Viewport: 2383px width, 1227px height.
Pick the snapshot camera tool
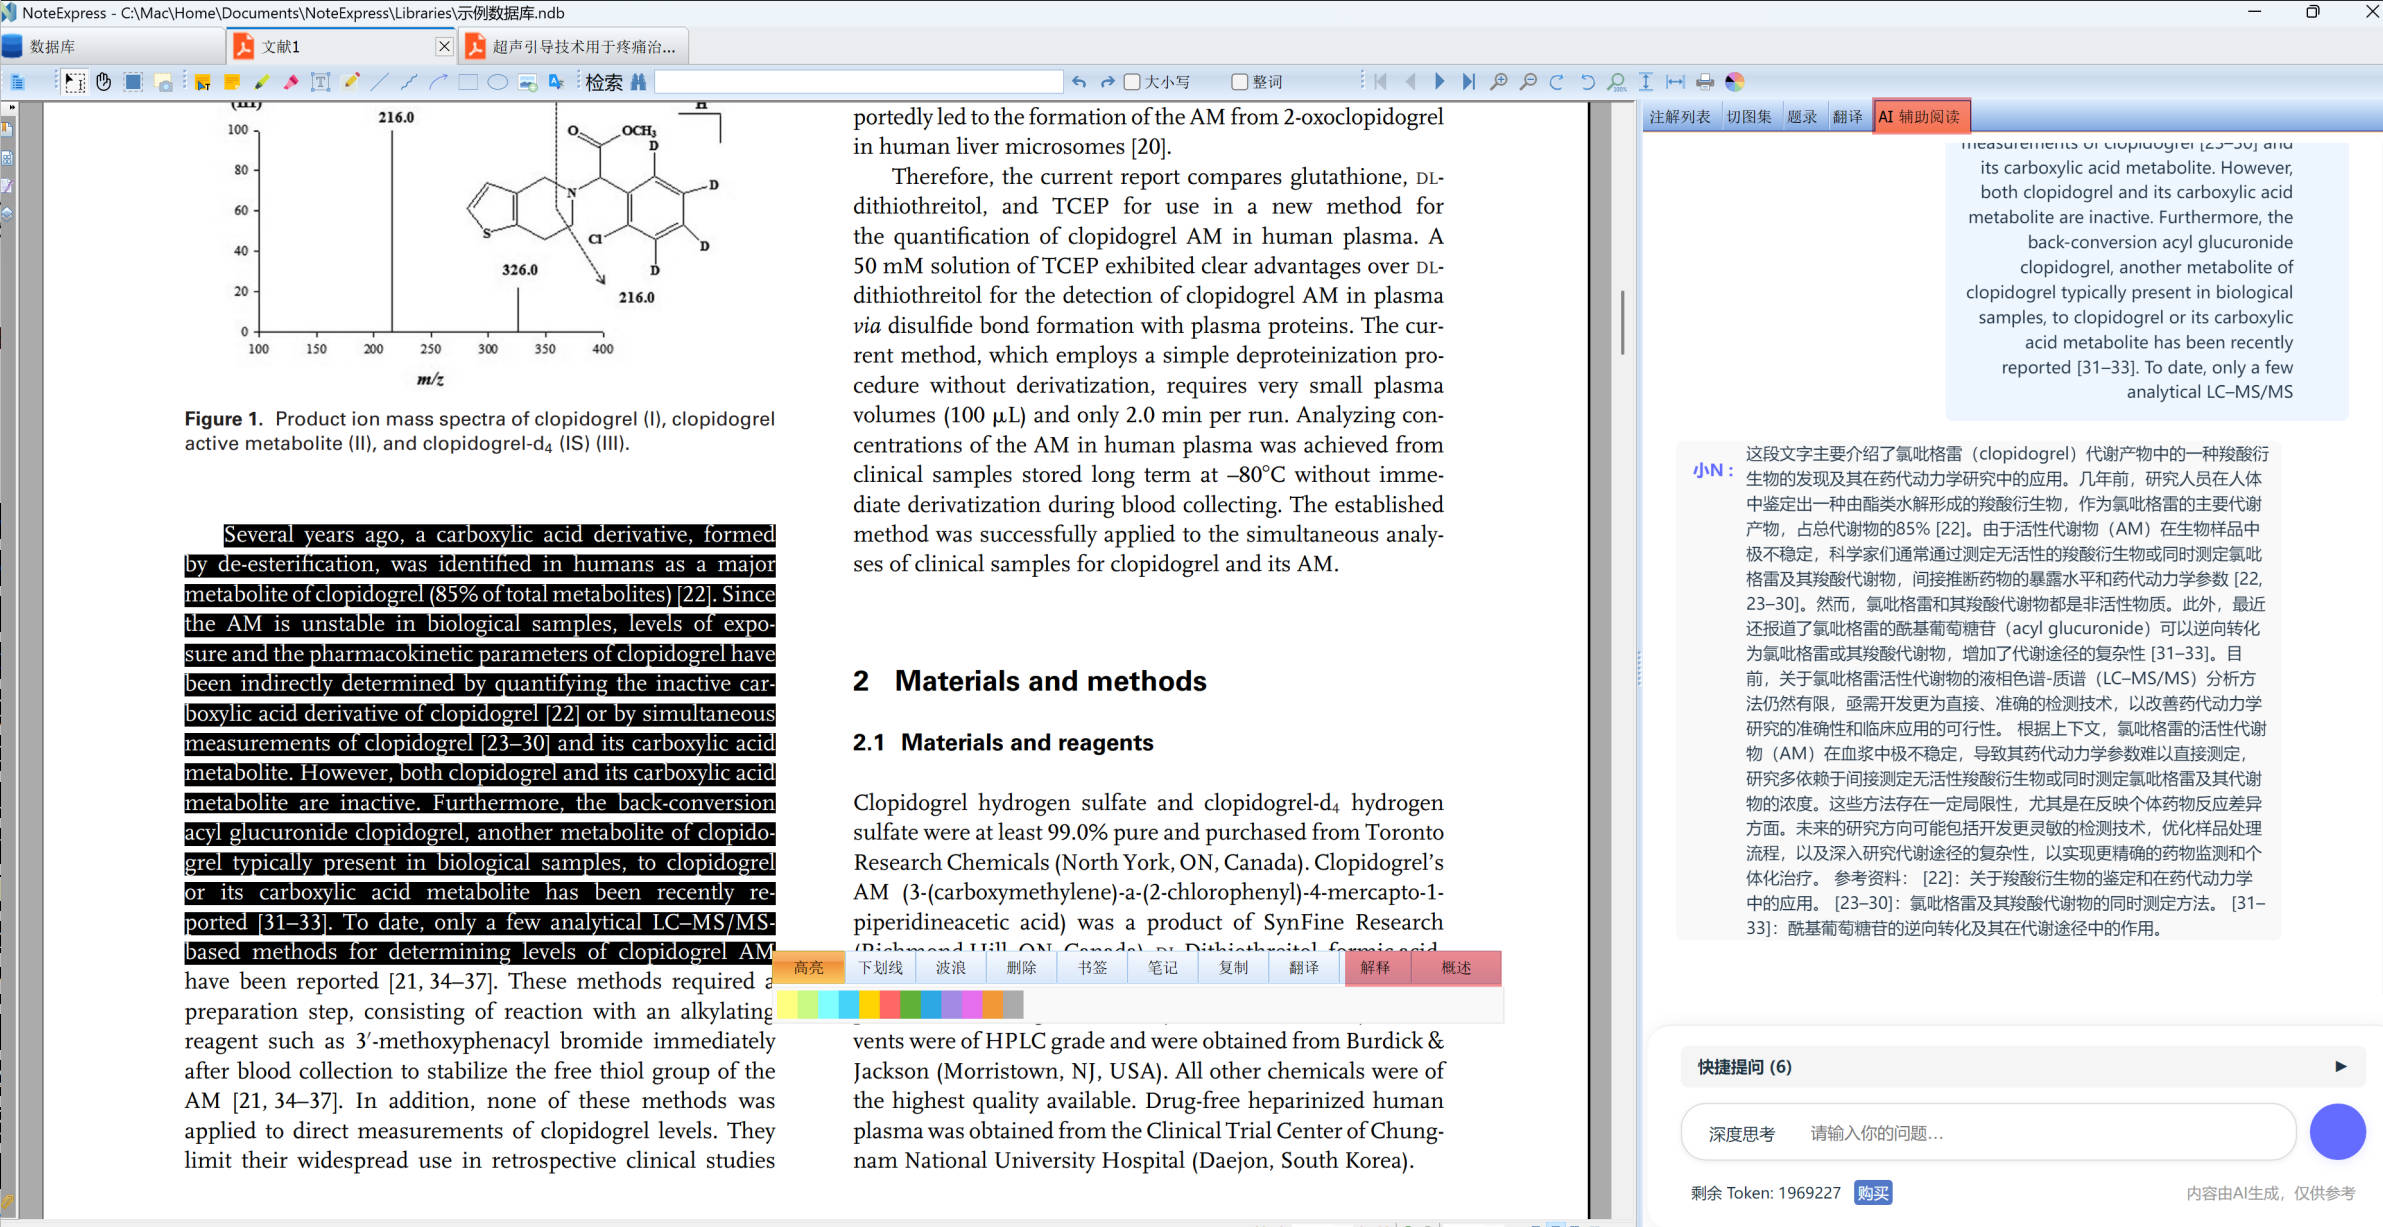(163, 82)
